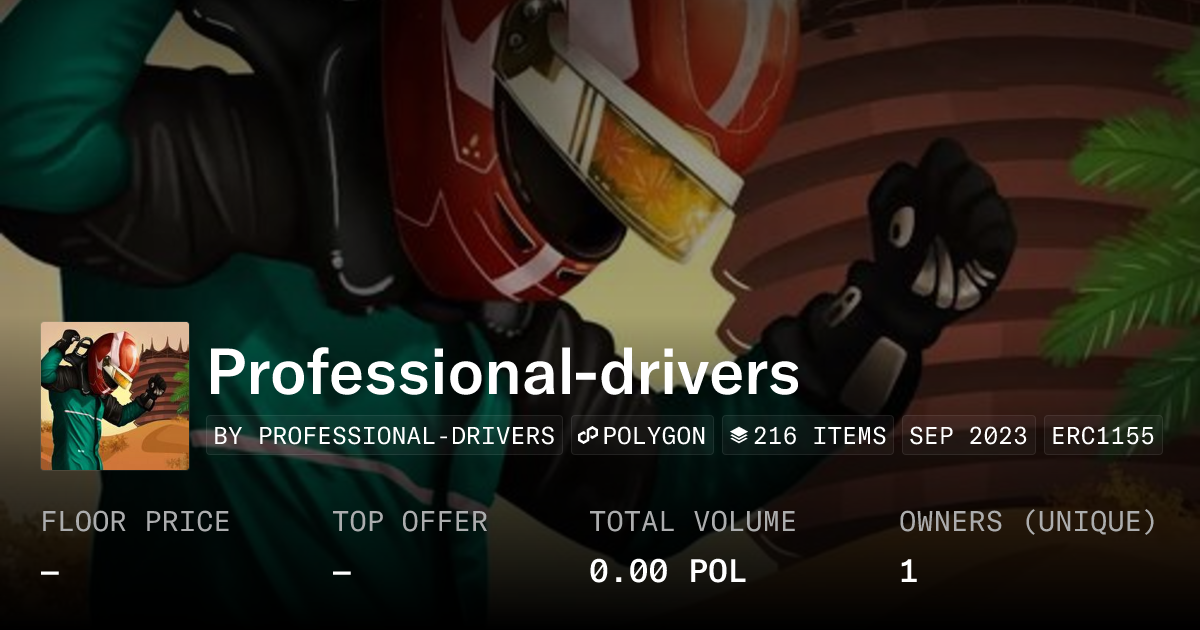Select the dash value under TOP OFFER
1200x630 pixels.
click(x=342, y=572)
